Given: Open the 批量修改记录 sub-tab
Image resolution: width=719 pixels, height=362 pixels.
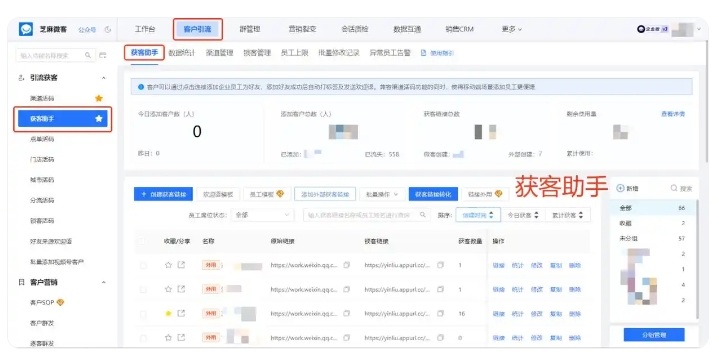Looking at the screenshot, I should (x=339, y=53).
